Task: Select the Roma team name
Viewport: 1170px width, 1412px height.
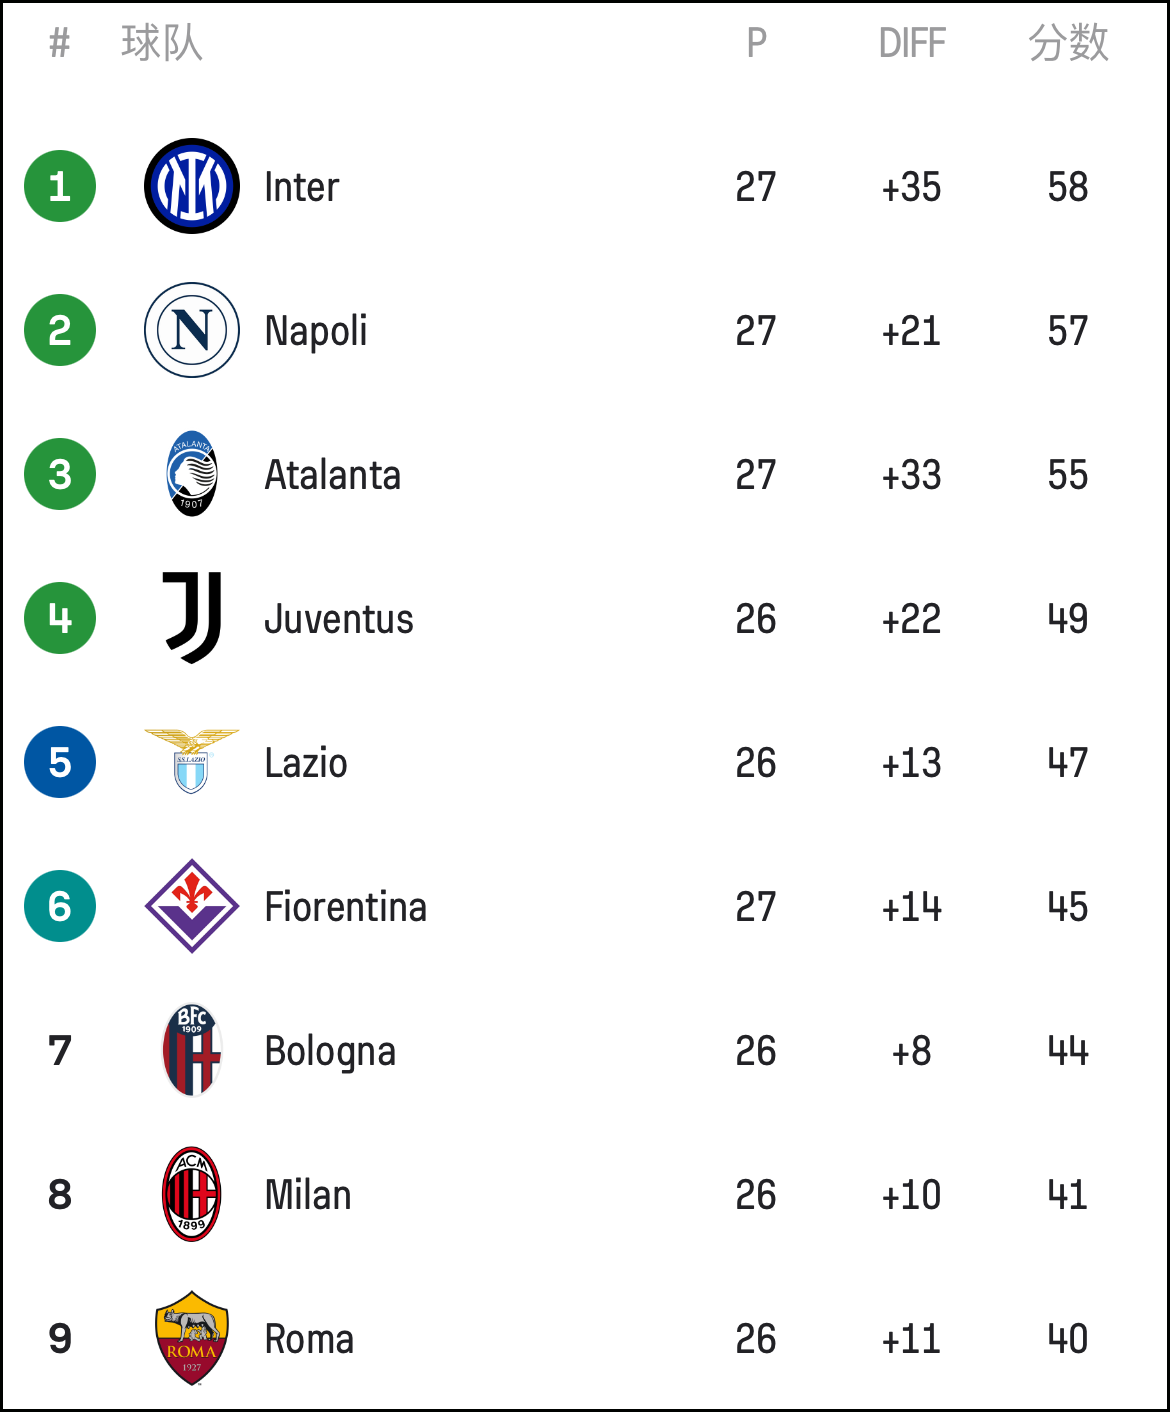Action: pos(309,1339)
